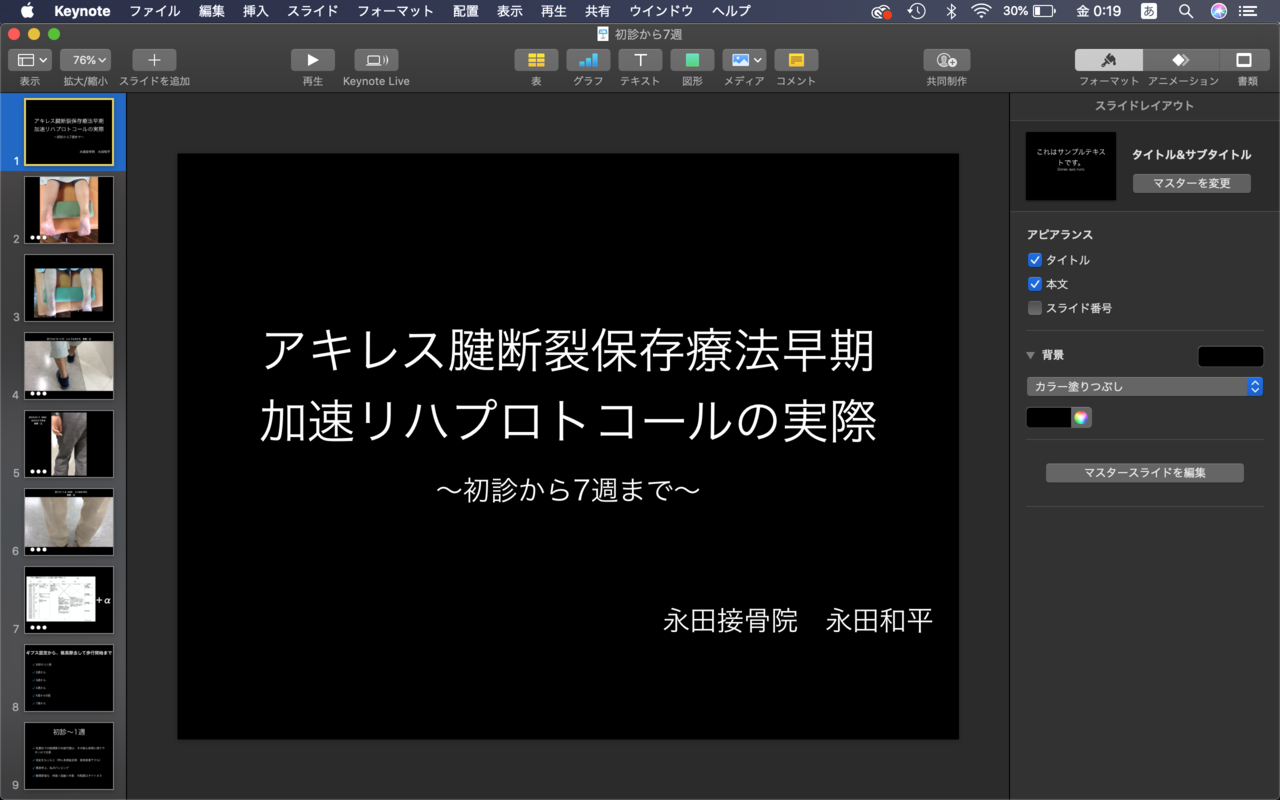Image resolution: width=1280 pixels, height=800 pixels.
Task: Insert a shape using the 図形 icon
Action: pos(692,60)
